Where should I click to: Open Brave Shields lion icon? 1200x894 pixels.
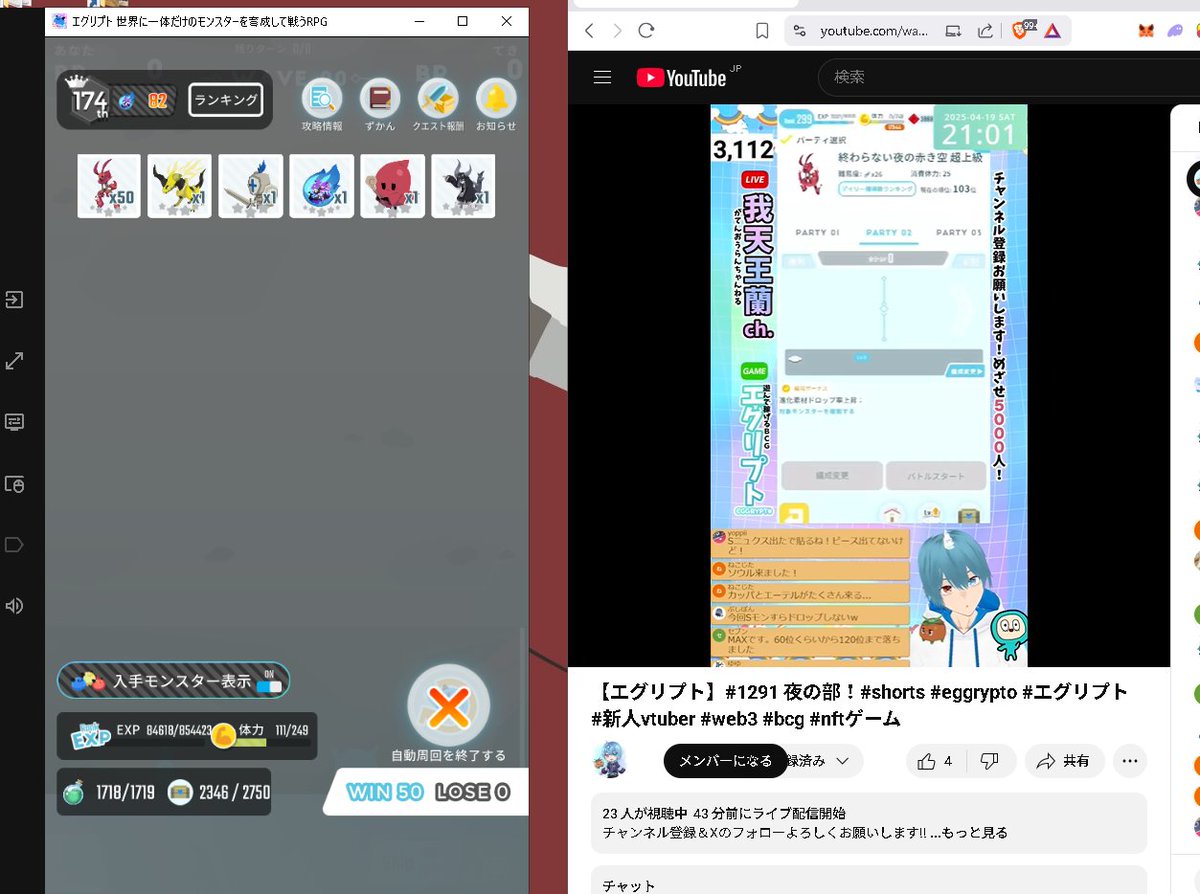coord(1022,30)
